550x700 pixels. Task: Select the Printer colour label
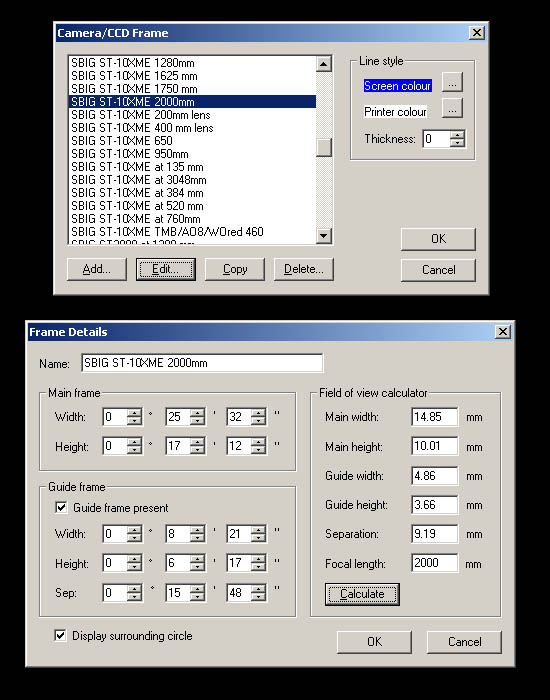pos(395,112)
